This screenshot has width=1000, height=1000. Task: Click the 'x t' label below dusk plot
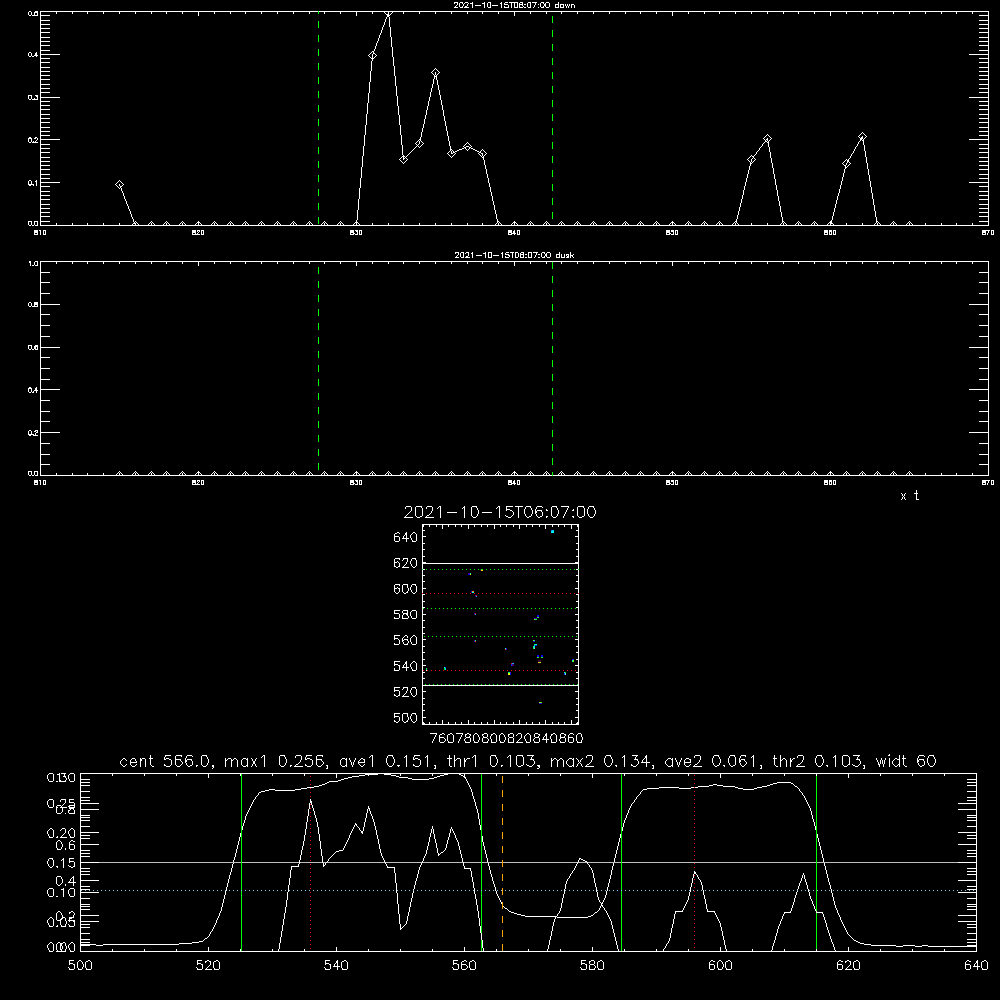(909, 496)
